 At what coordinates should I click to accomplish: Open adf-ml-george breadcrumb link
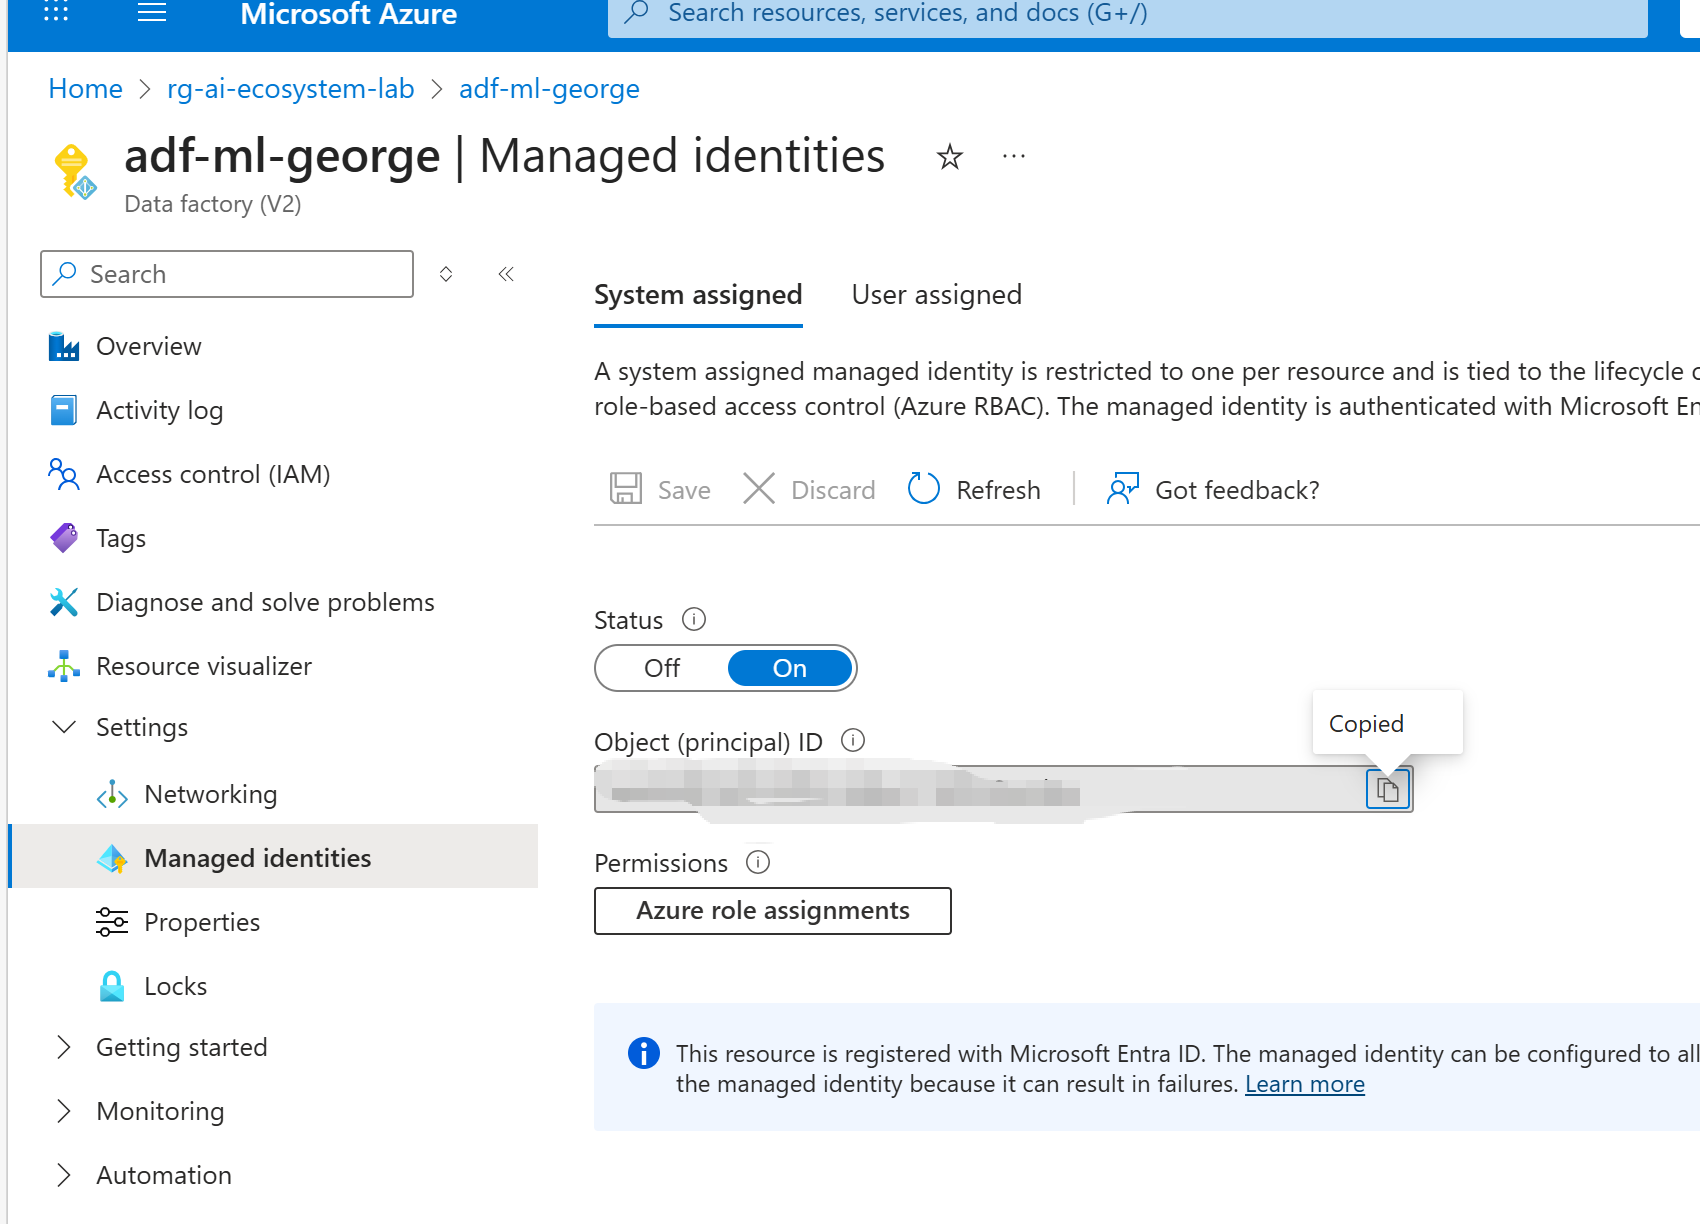click(x=549, y=89)
